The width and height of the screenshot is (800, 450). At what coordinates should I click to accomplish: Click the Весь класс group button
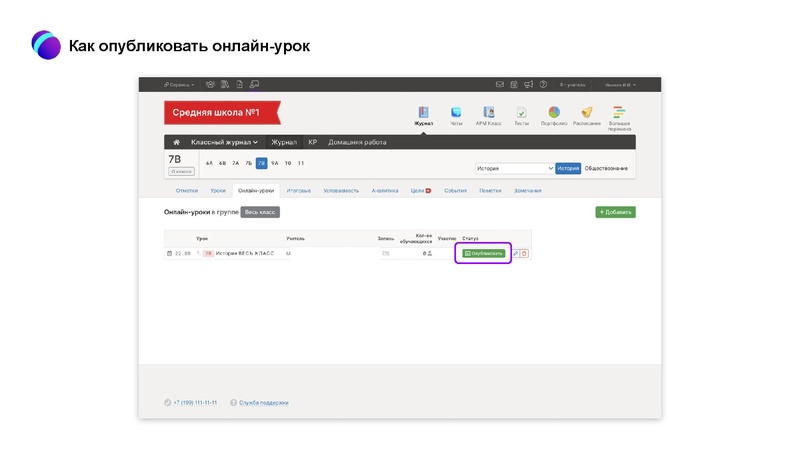tap(260, 212)
